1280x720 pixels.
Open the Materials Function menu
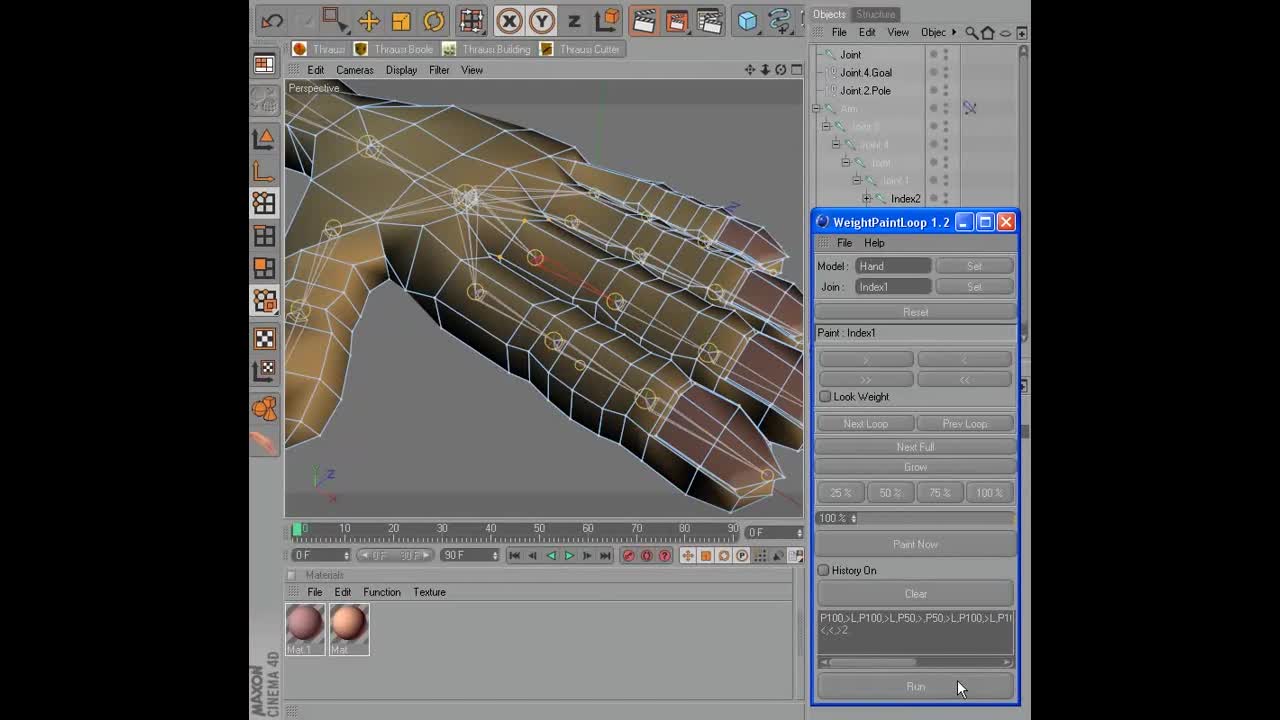click(x=382, y=592)
